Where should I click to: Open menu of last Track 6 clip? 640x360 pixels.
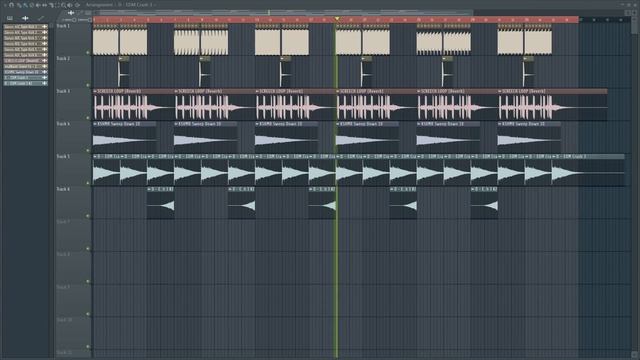coord(473,189)
